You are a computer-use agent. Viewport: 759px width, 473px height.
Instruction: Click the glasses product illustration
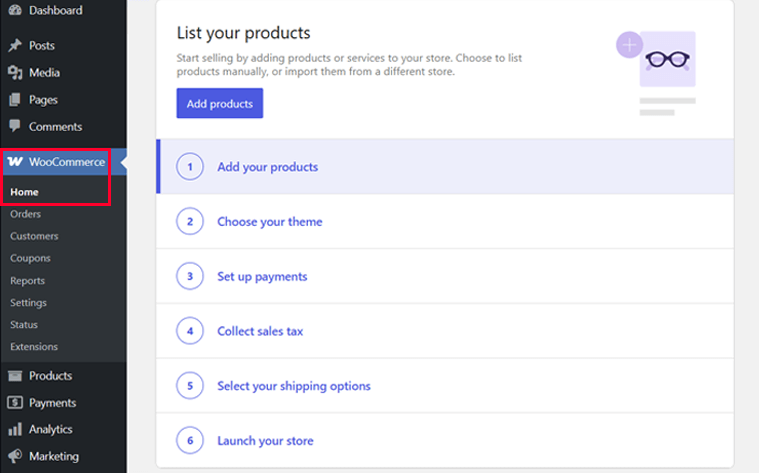coord(668,59)
